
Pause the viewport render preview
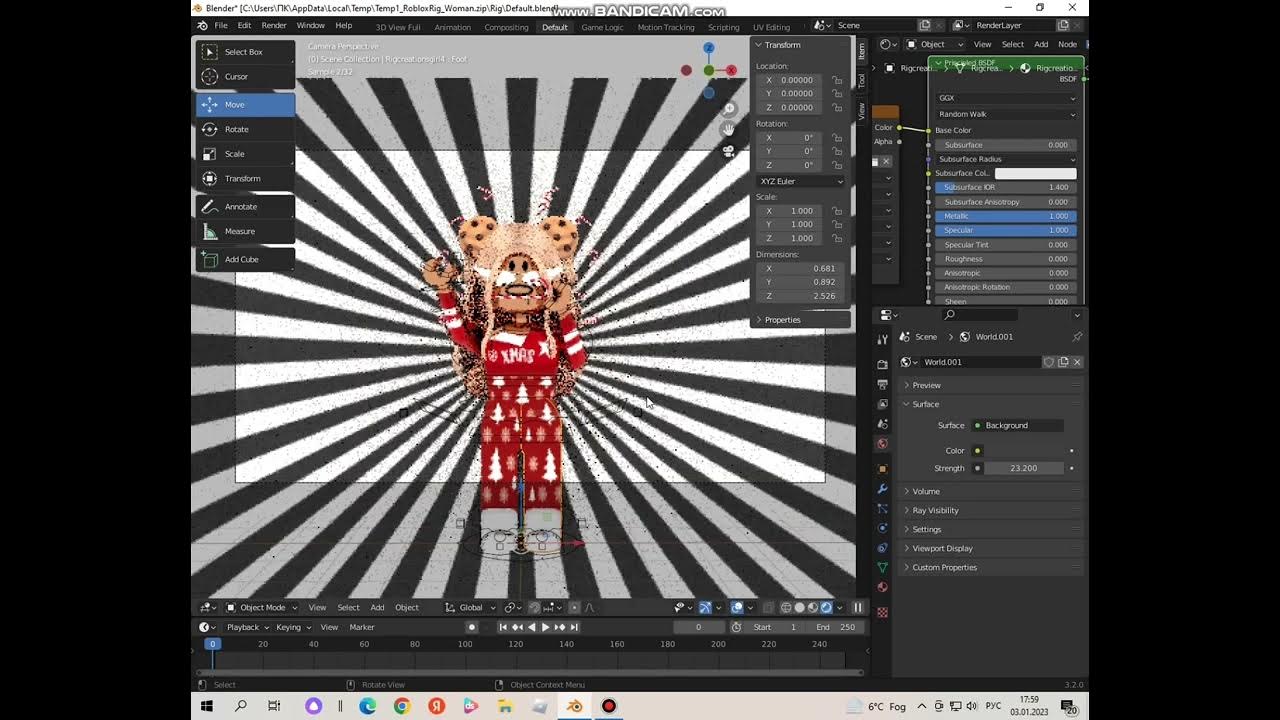point(858,607)
